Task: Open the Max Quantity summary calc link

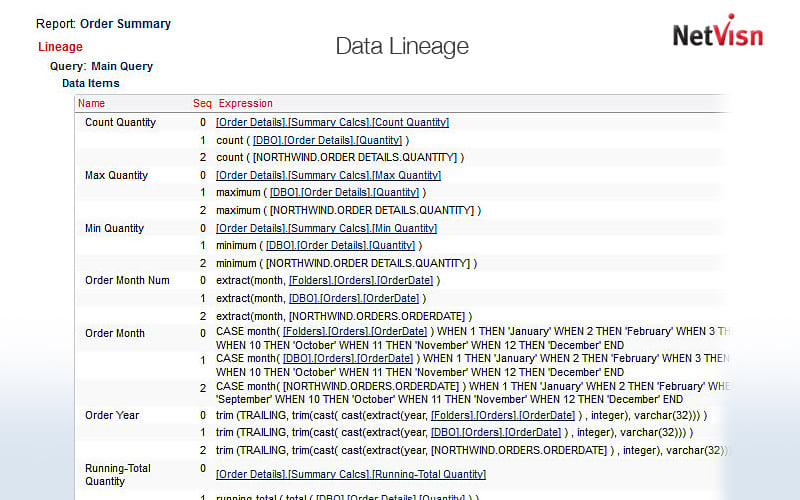Action: [328, 175]
